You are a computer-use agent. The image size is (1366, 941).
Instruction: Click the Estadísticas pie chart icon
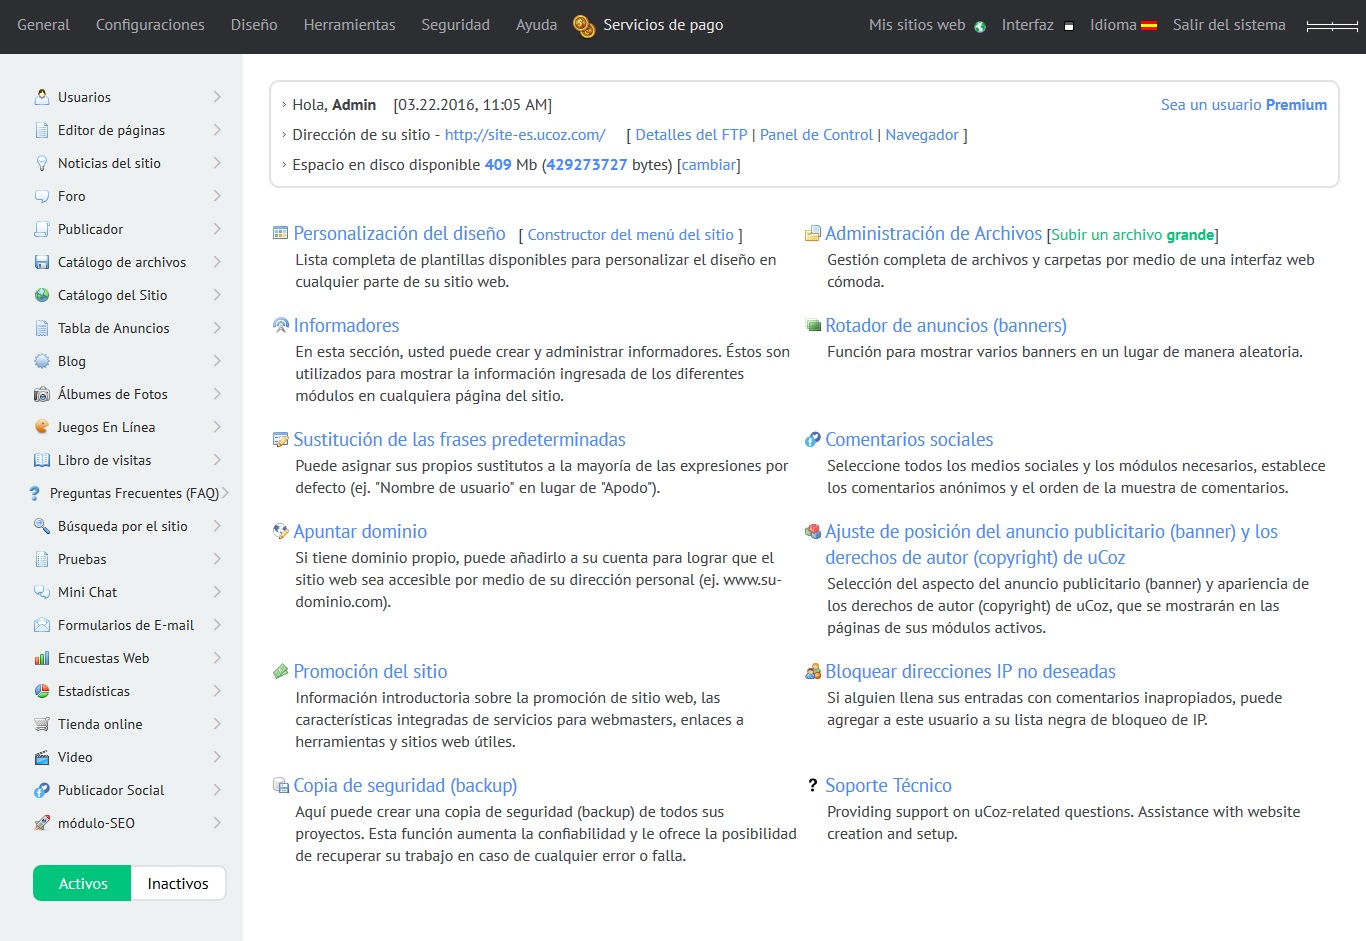point(42,691)
